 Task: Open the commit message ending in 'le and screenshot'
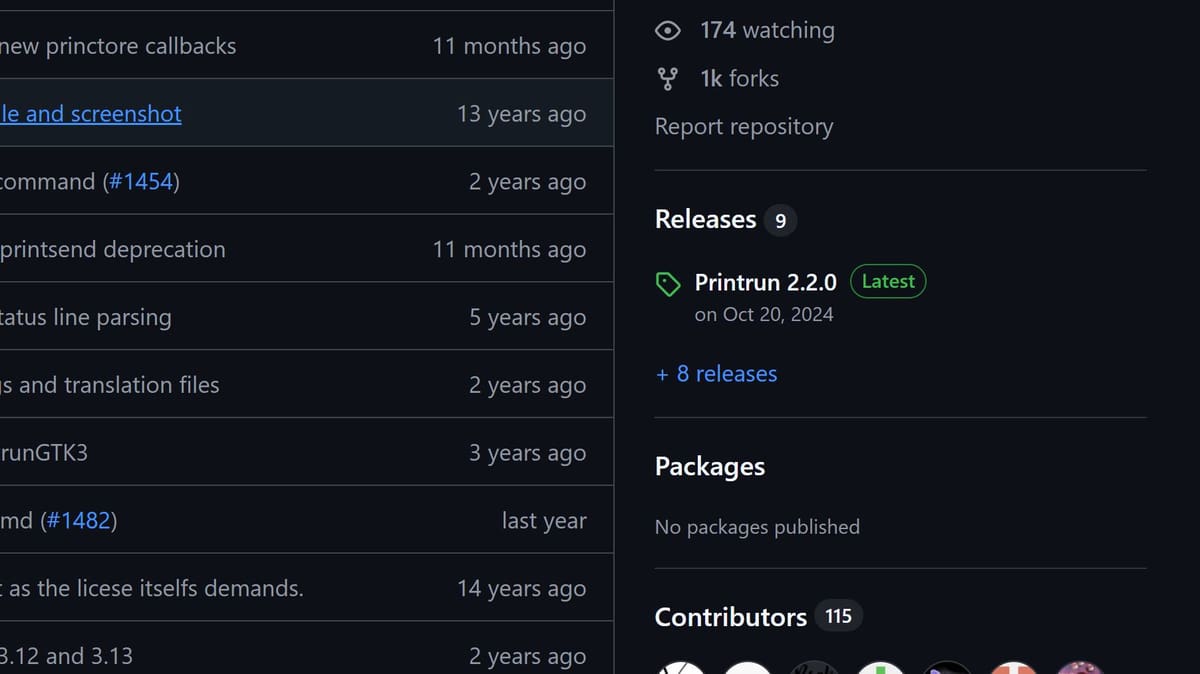(91, 114)
